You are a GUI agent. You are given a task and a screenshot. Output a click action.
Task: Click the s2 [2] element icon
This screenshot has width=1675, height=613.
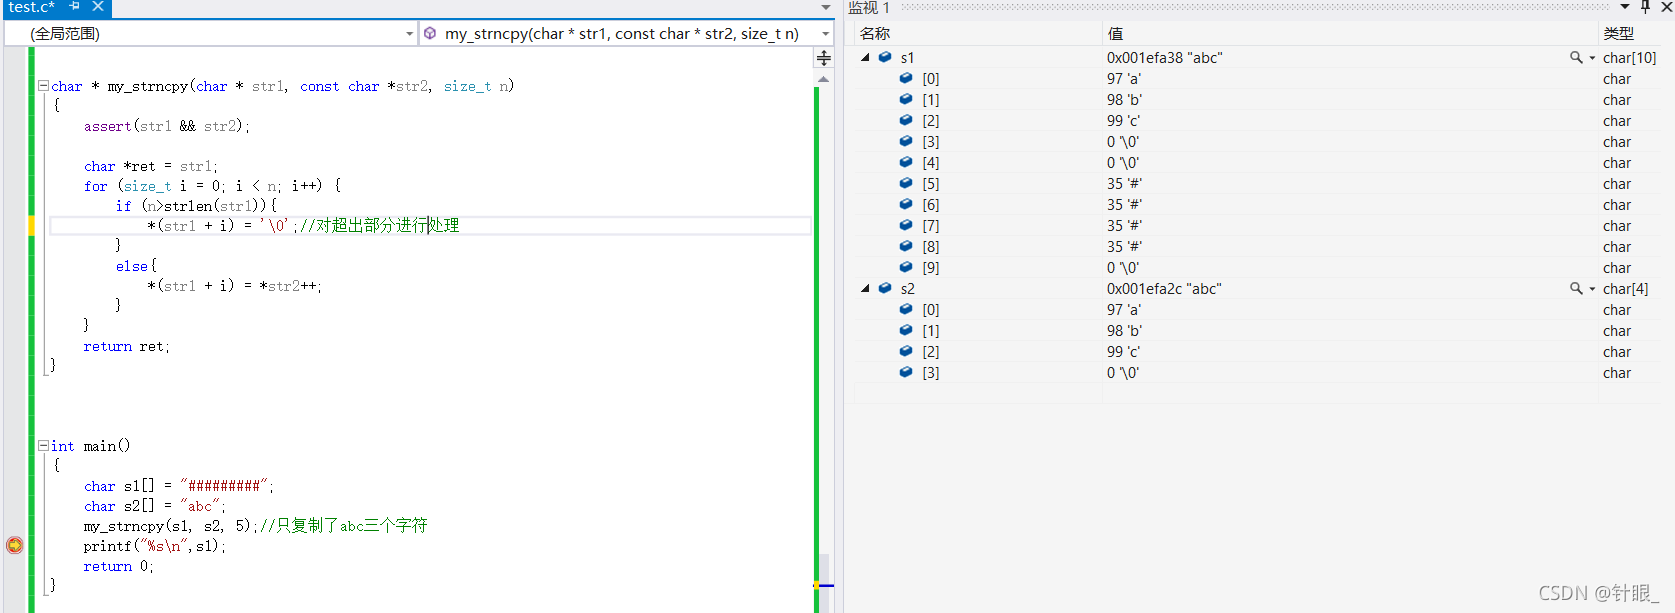click(x=906, y=351)
